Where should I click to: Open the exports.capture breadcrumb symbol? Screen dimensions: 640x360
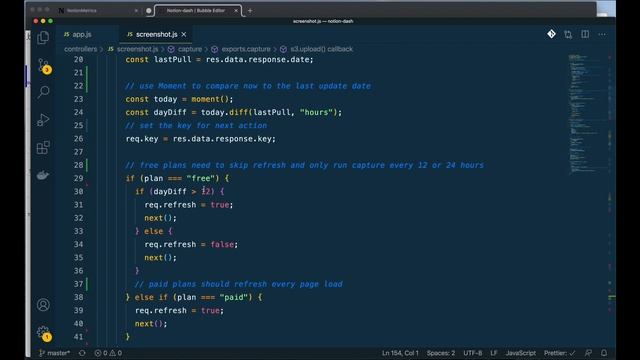point(241,49)
